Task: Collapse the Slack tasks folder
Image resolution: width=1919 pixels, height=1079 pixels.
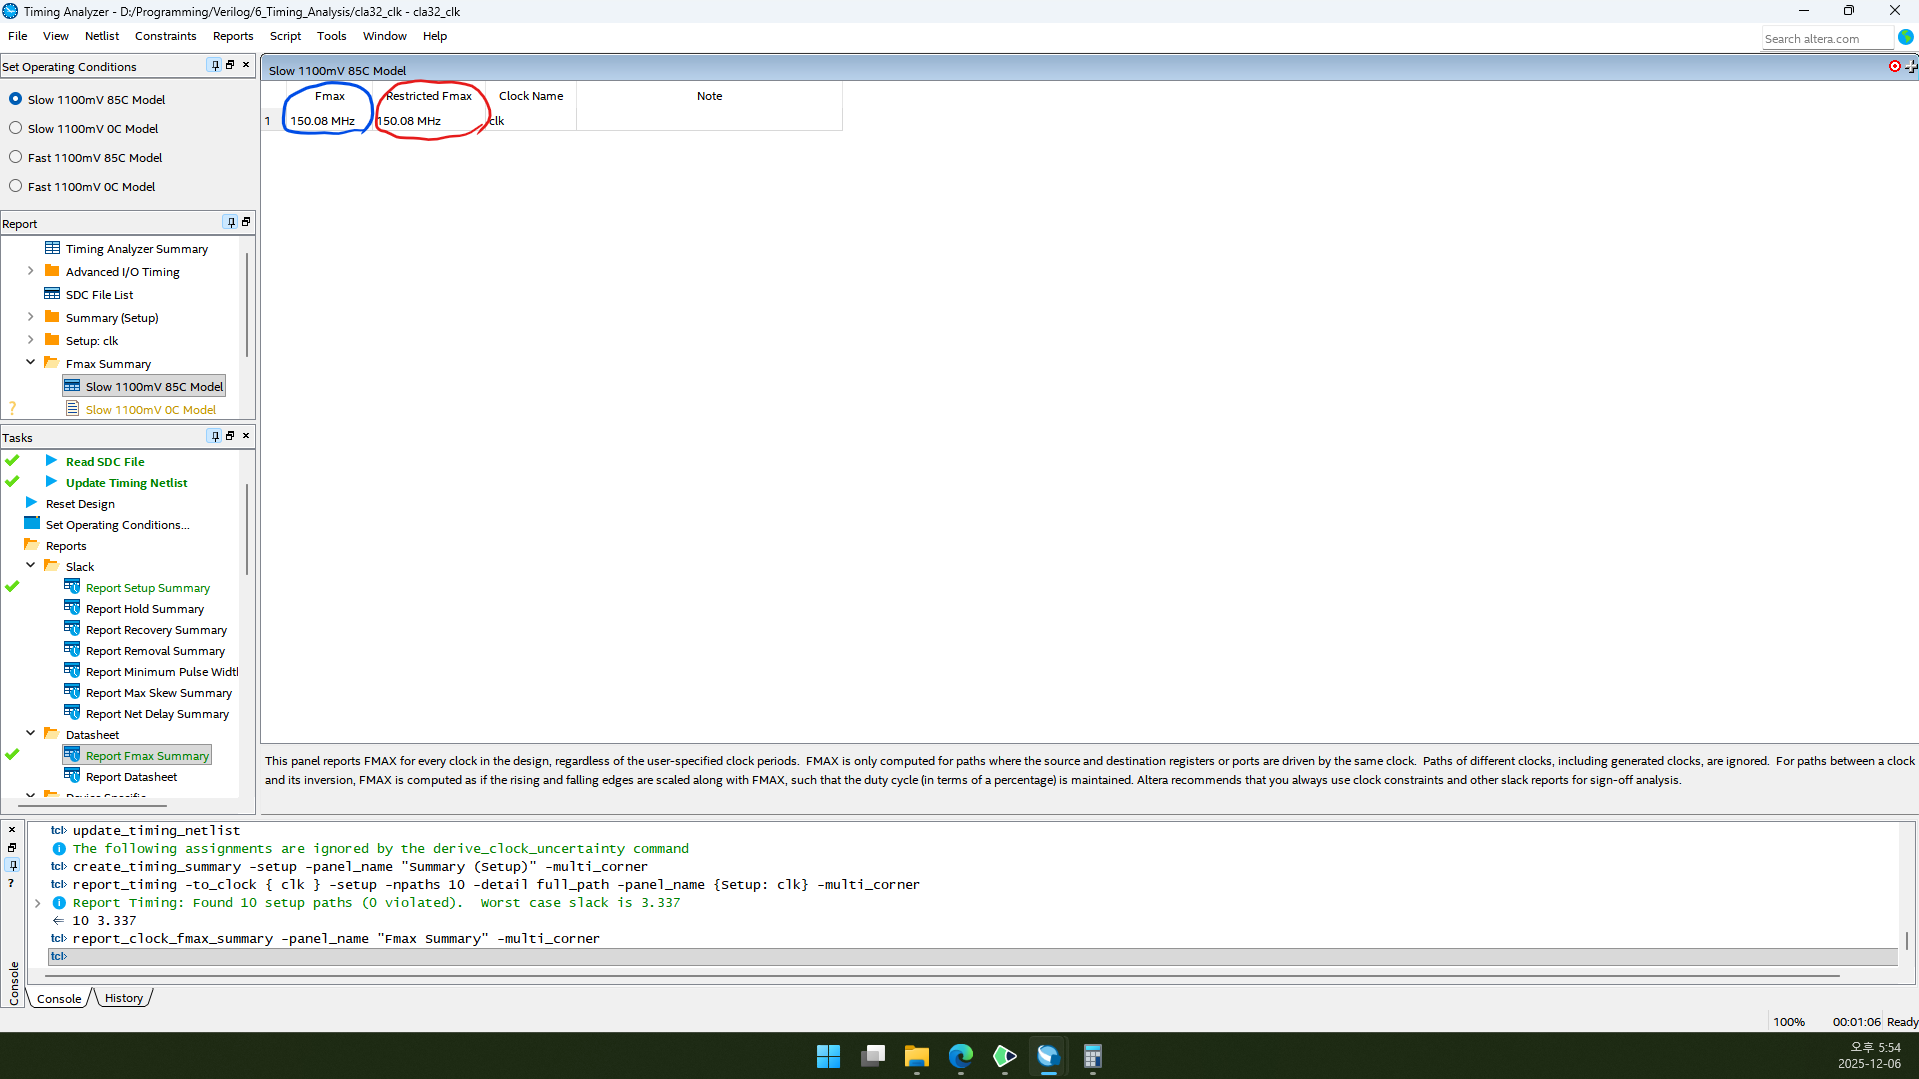Action: pos(30,566)
